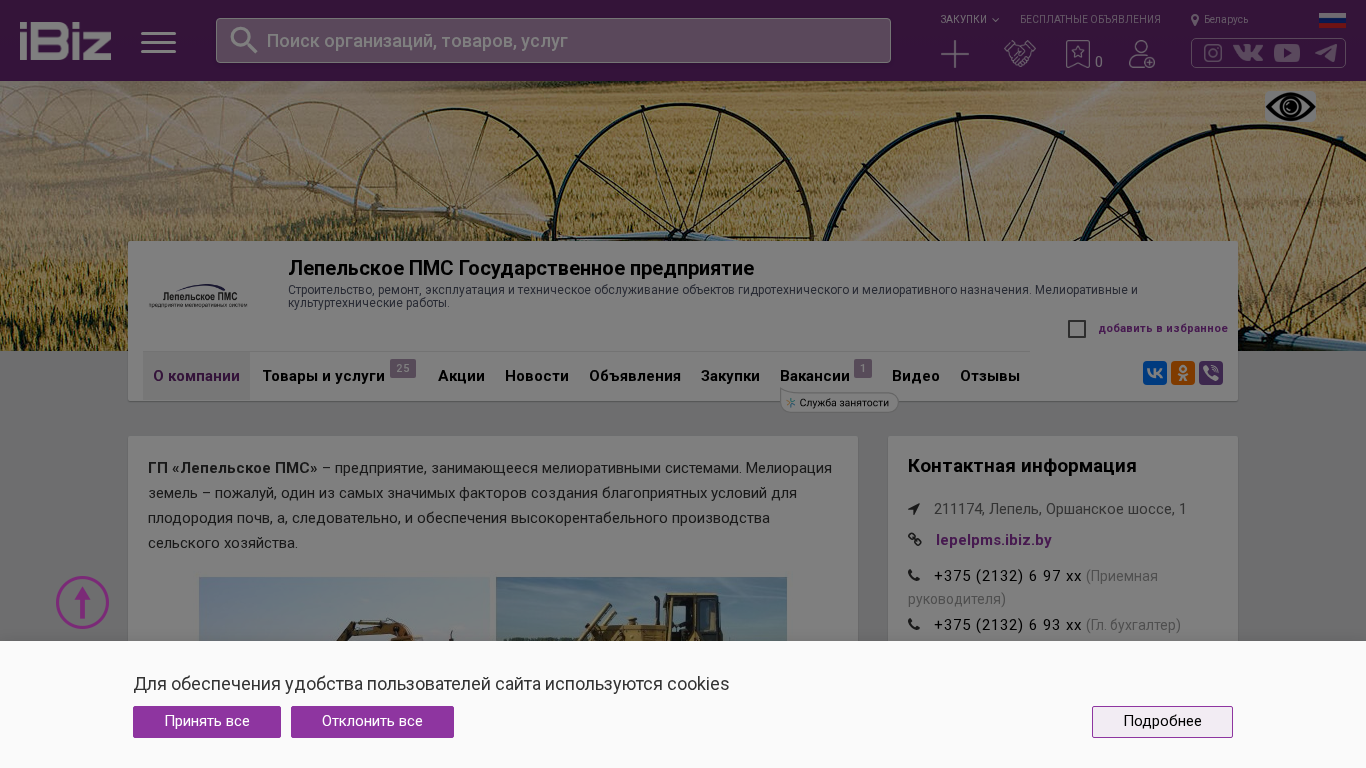Visit the Instagram page
Viewport: 1366px width, 768px height.
click(x=1213, y=53)
